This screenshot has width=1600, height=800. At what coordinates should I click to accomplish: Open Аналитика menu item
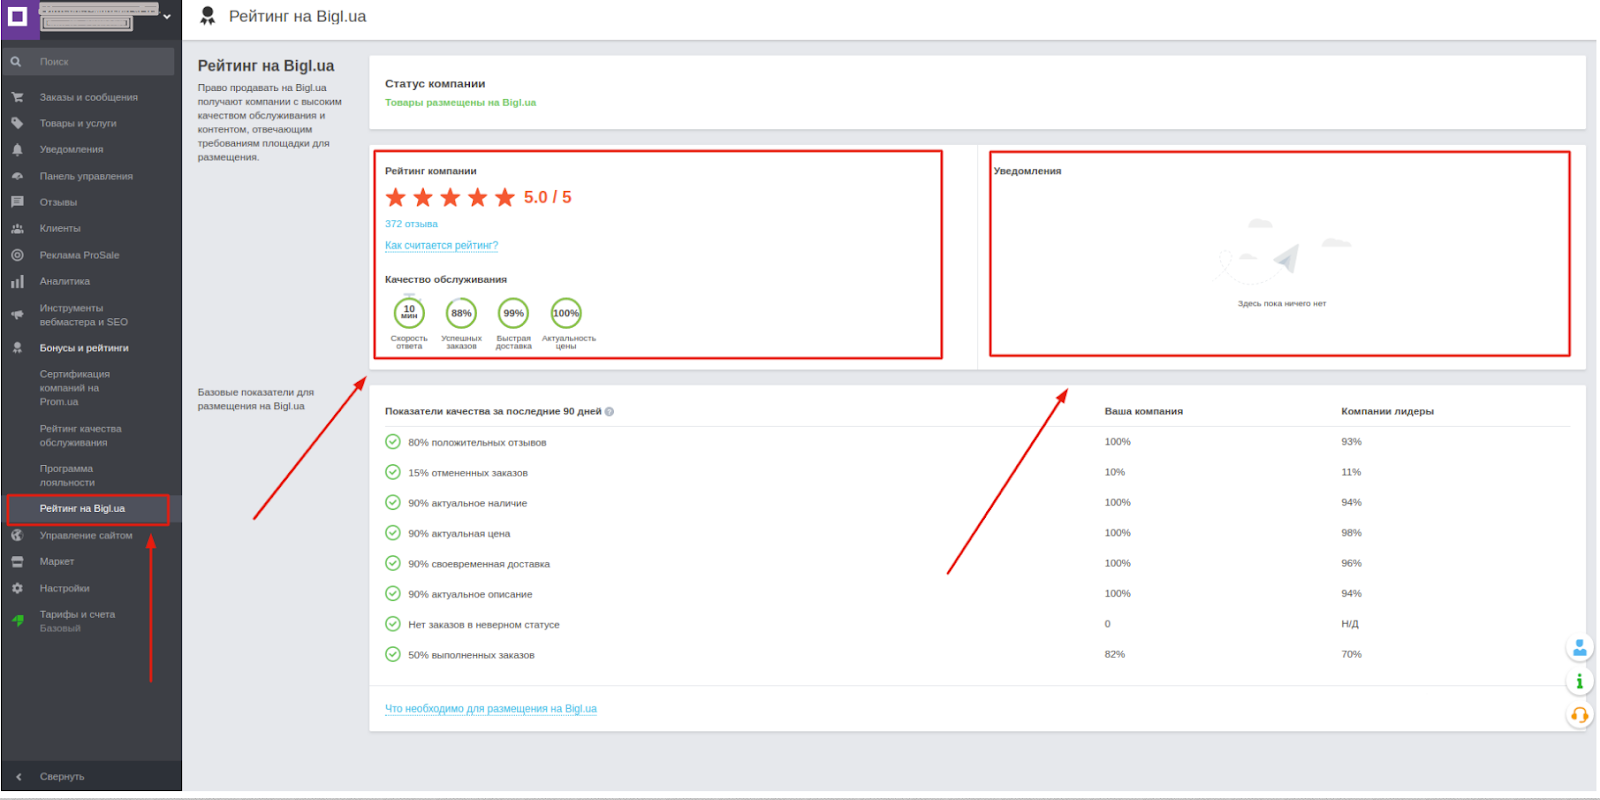tap(65, 281)
